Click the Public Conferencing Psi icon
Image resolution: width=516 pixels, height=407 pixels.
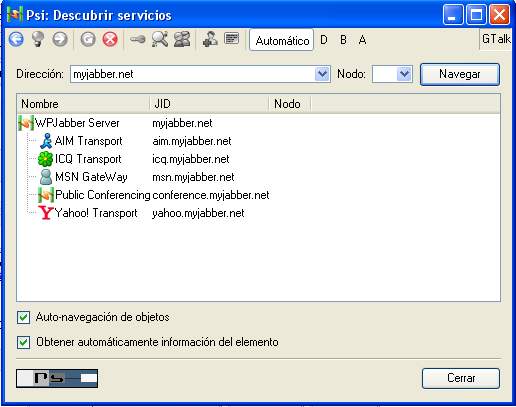46,195
